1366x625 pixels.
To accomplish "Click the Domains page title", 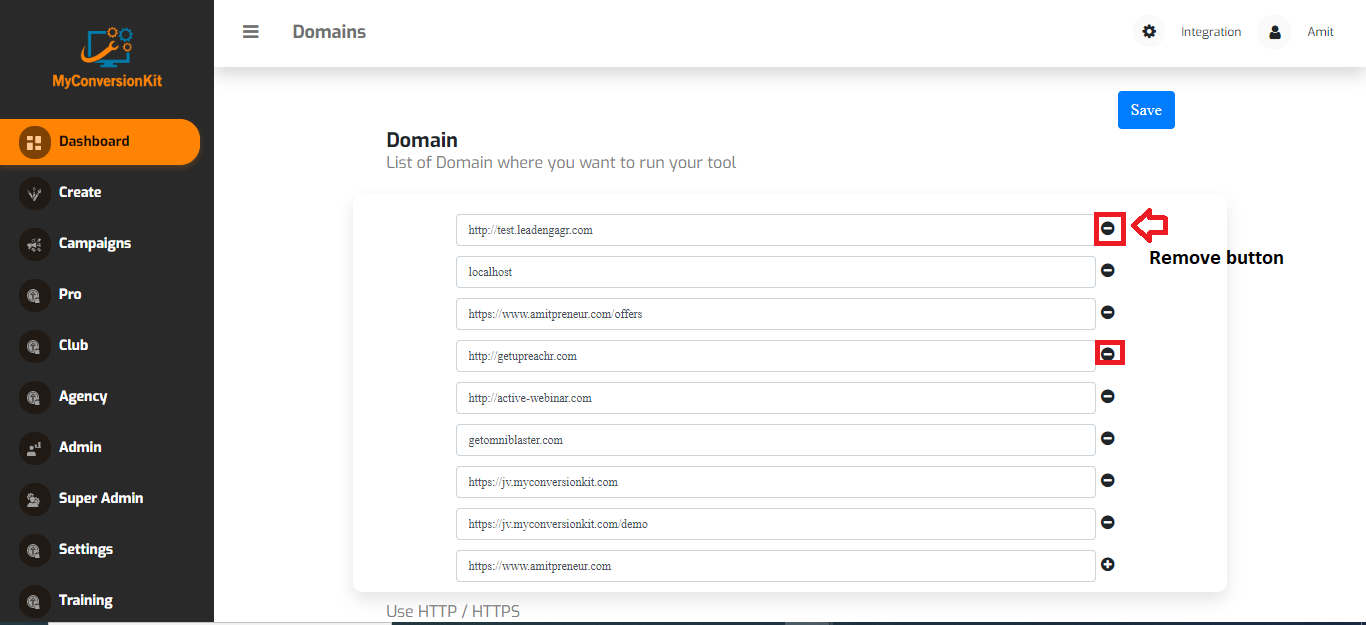I will click(329, 32).
